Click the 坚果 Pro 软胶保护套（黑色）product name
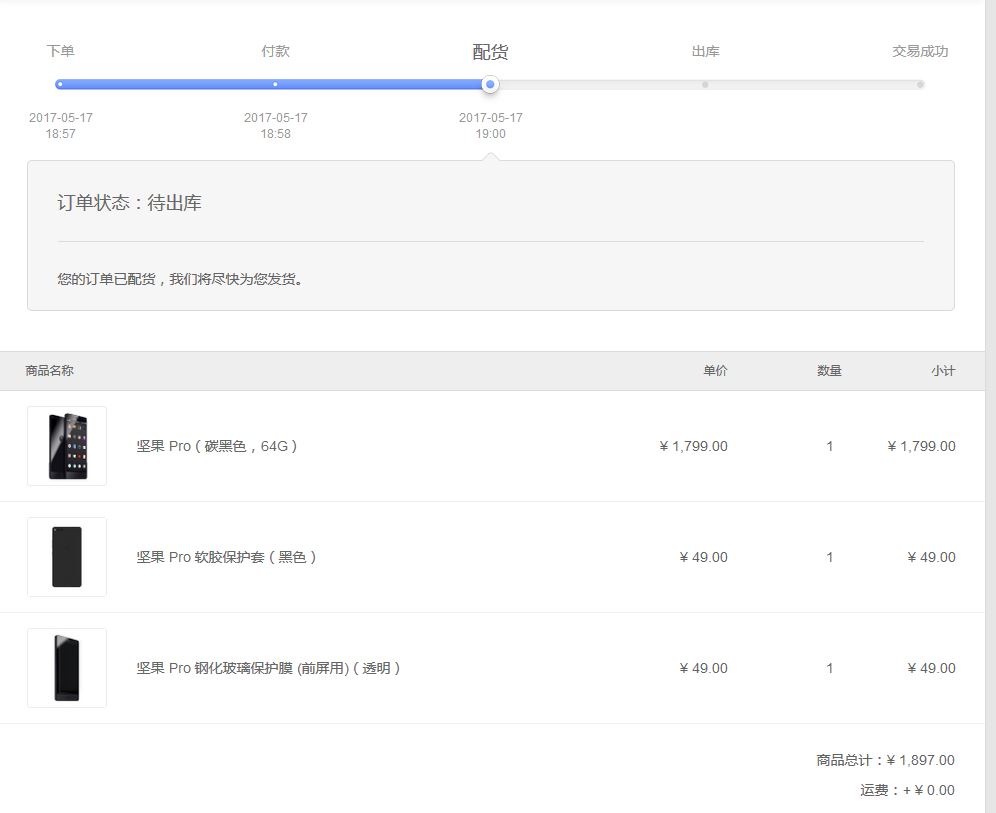The height and width of the screenshot is (813, 996). [226, 557]
